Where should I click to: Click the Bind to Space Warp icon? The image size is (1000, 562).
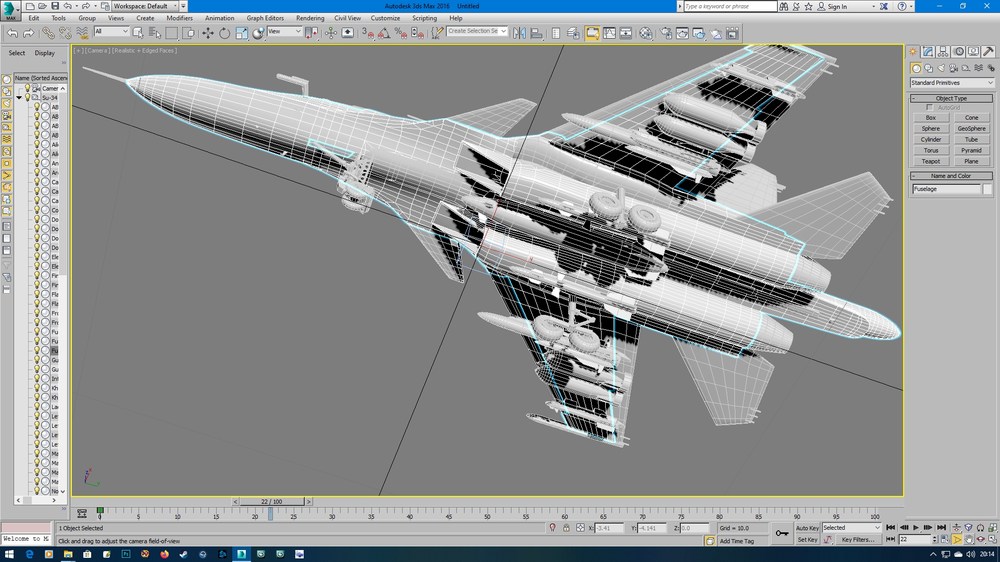click(x=82, y=33)
